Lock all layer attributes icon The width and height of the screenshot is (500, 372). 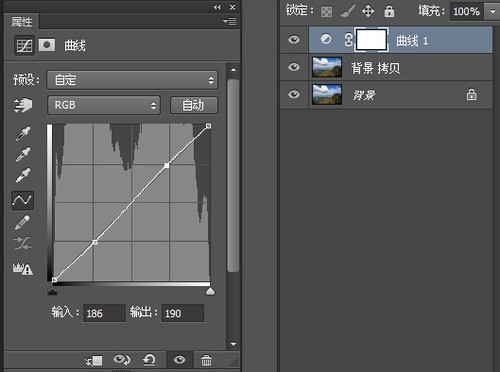[389, 11]
